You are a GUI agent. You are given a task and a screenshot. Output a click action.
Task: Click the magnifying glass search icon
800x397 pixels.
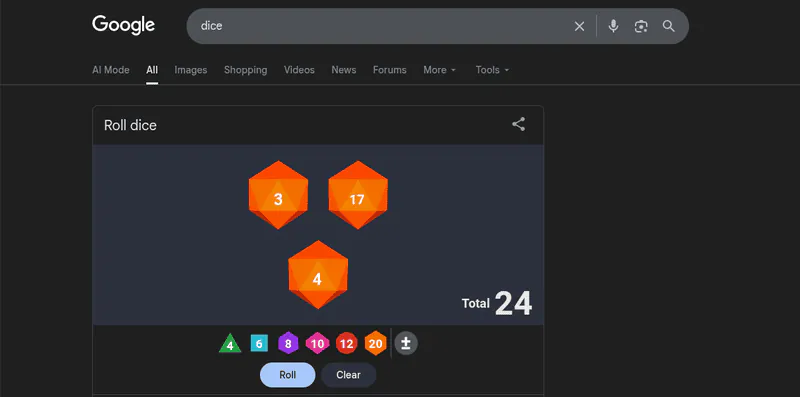(668, 26)
